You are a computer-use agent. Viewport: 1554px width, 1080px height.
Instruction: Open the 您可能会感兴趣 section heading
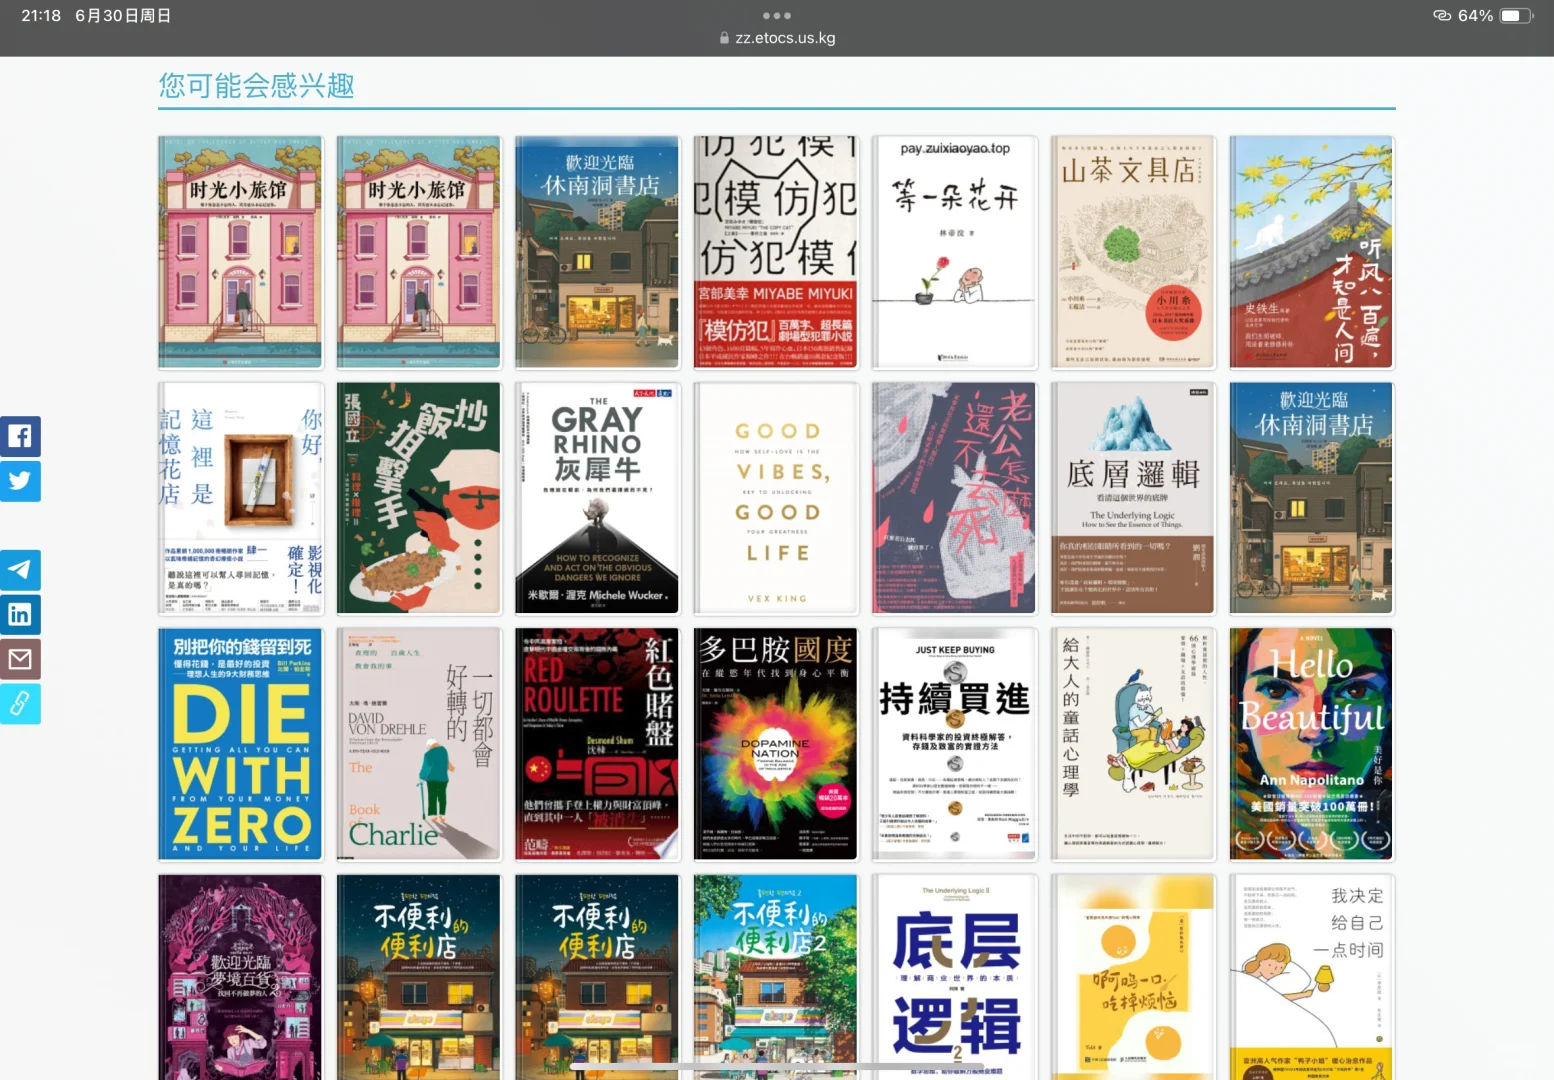[256, 86]
